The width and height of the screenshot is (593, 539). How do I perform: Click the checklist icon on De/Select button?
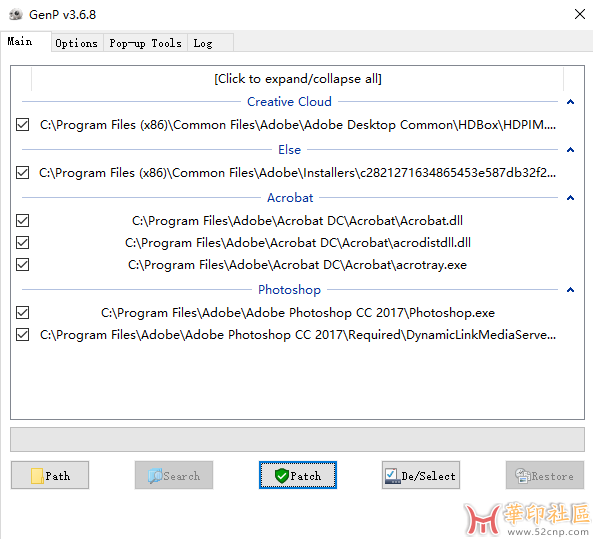point(392,476)
